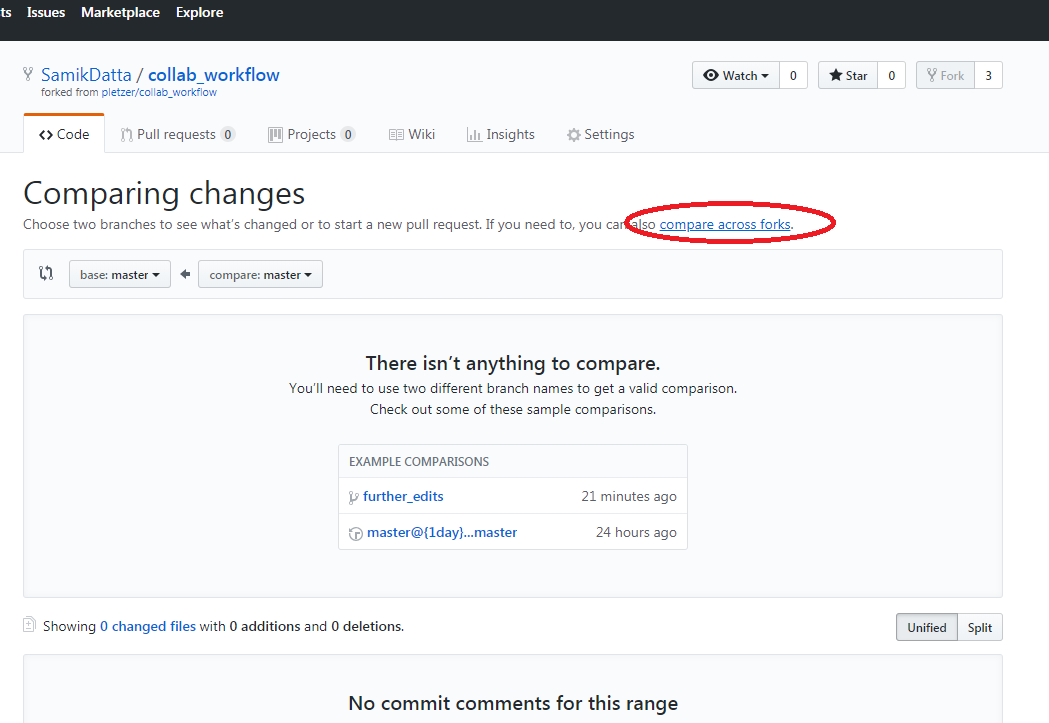Open the base: master branch dropdown
Image resolution: width=1049 pixels, height=723 pixels.
click(x=120, y=274)
